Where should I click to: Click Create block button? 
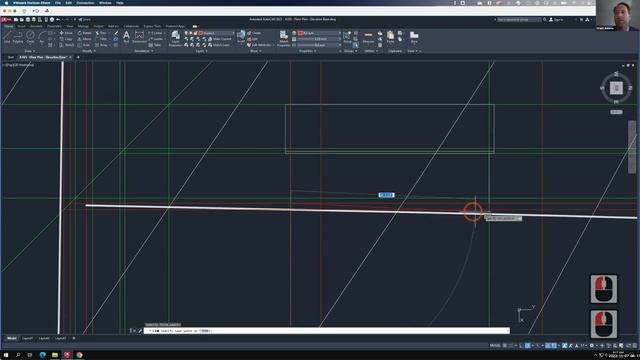tap(254, 33)
